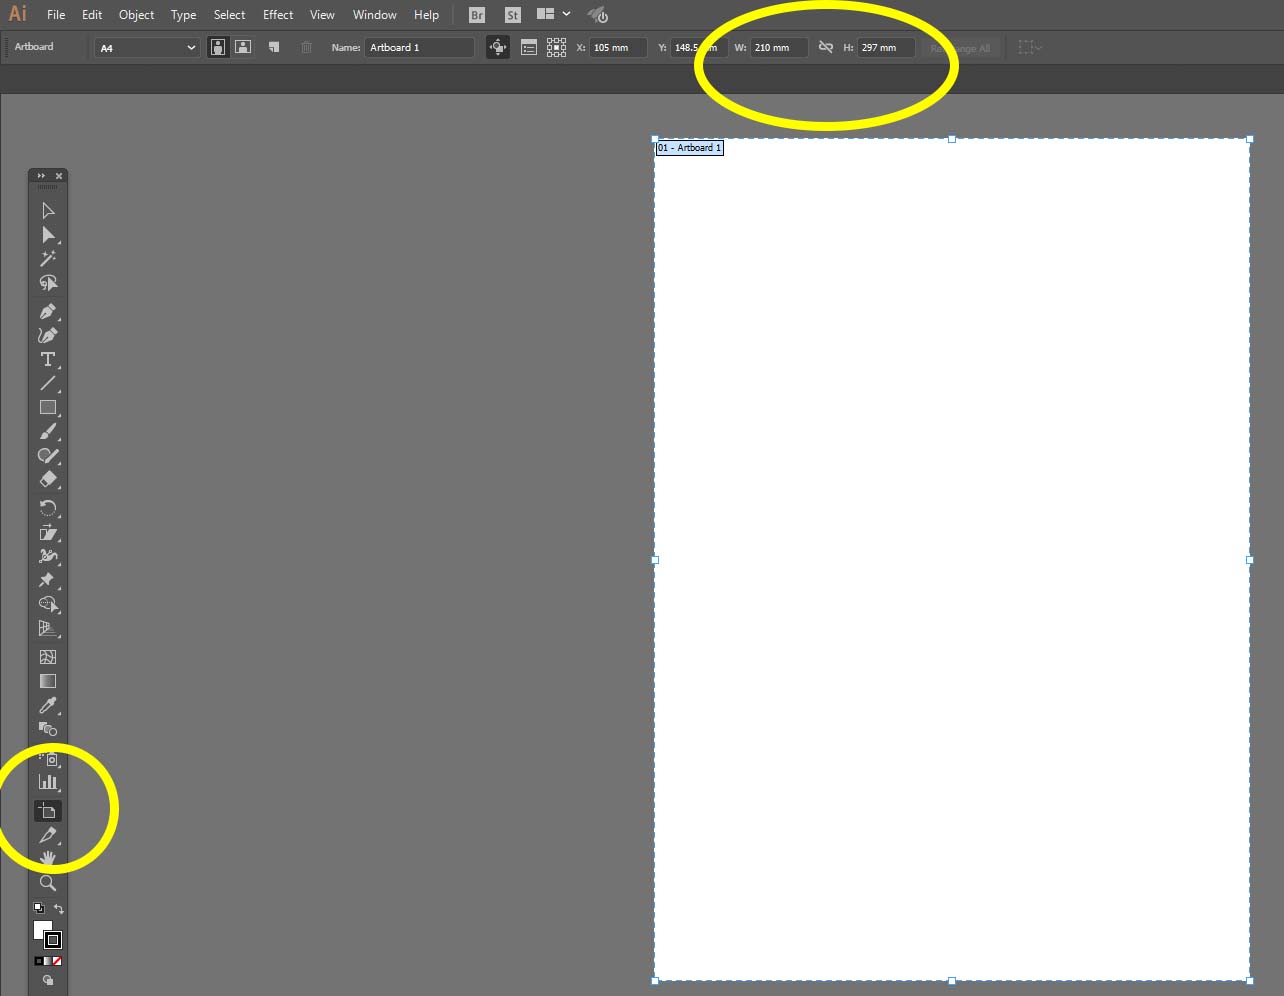
Task: Open the Select menu
Action: click(x=229, y=15)
